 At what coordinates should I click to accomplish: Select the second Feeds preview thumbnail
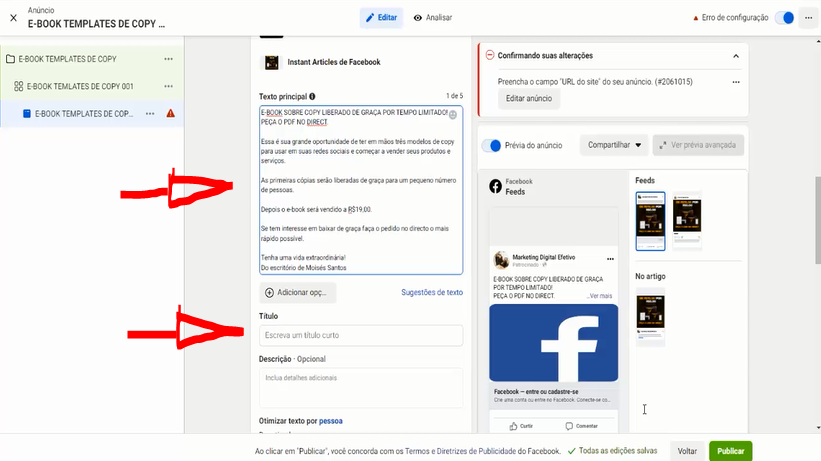(x=687, y=220)
